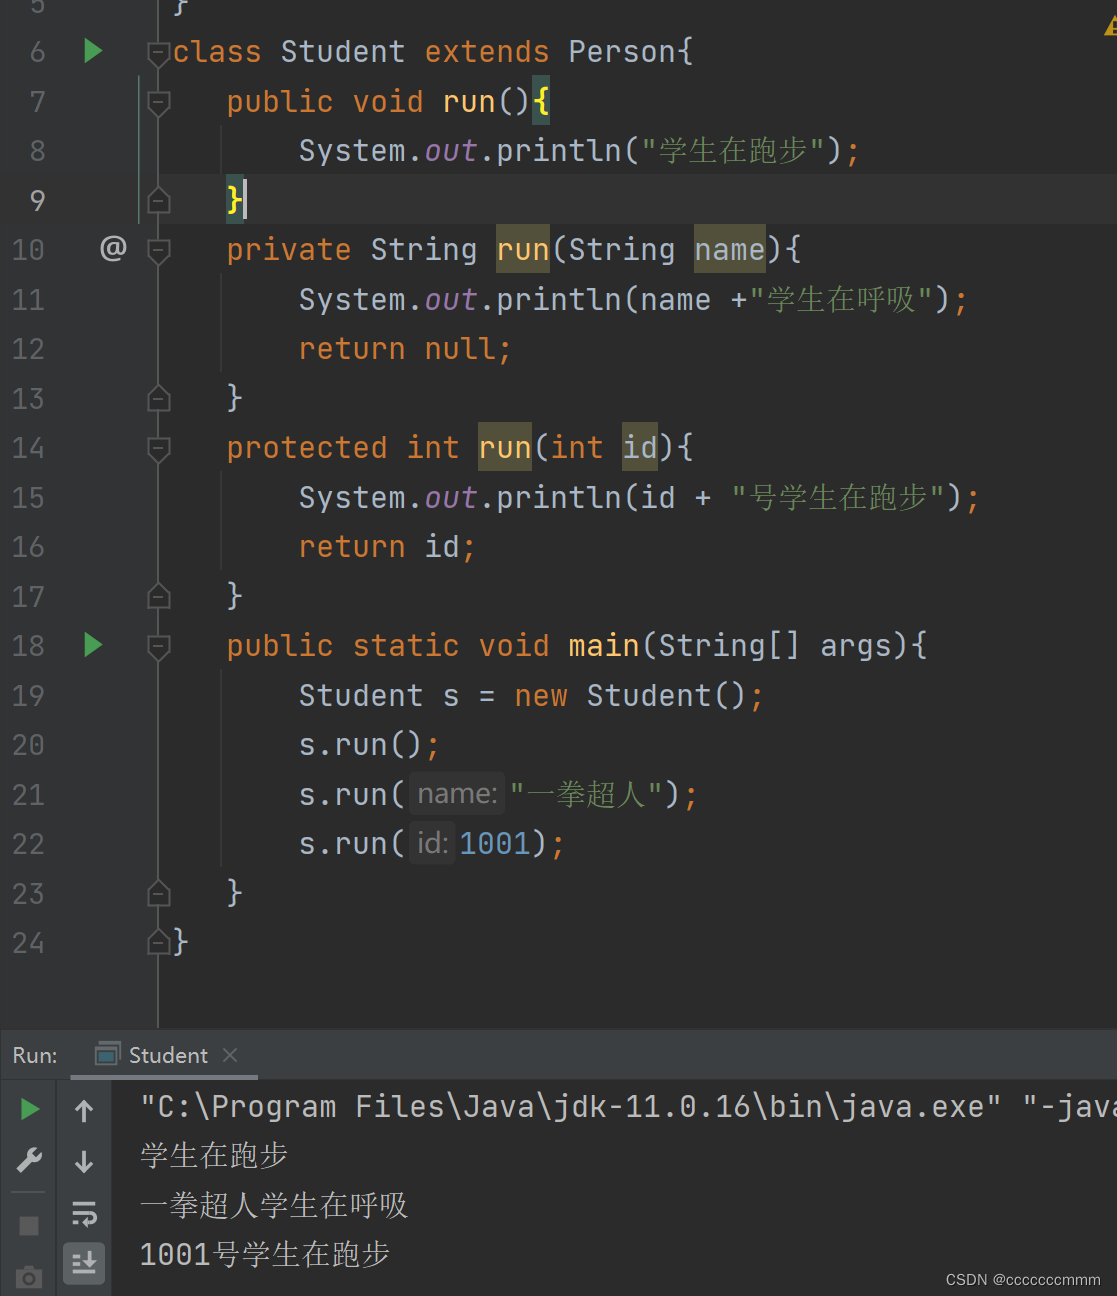Viewport: 1117px width, 1296px height.
Task: Click console output '1001号学生在跑步'
Action: point(265,1254)
